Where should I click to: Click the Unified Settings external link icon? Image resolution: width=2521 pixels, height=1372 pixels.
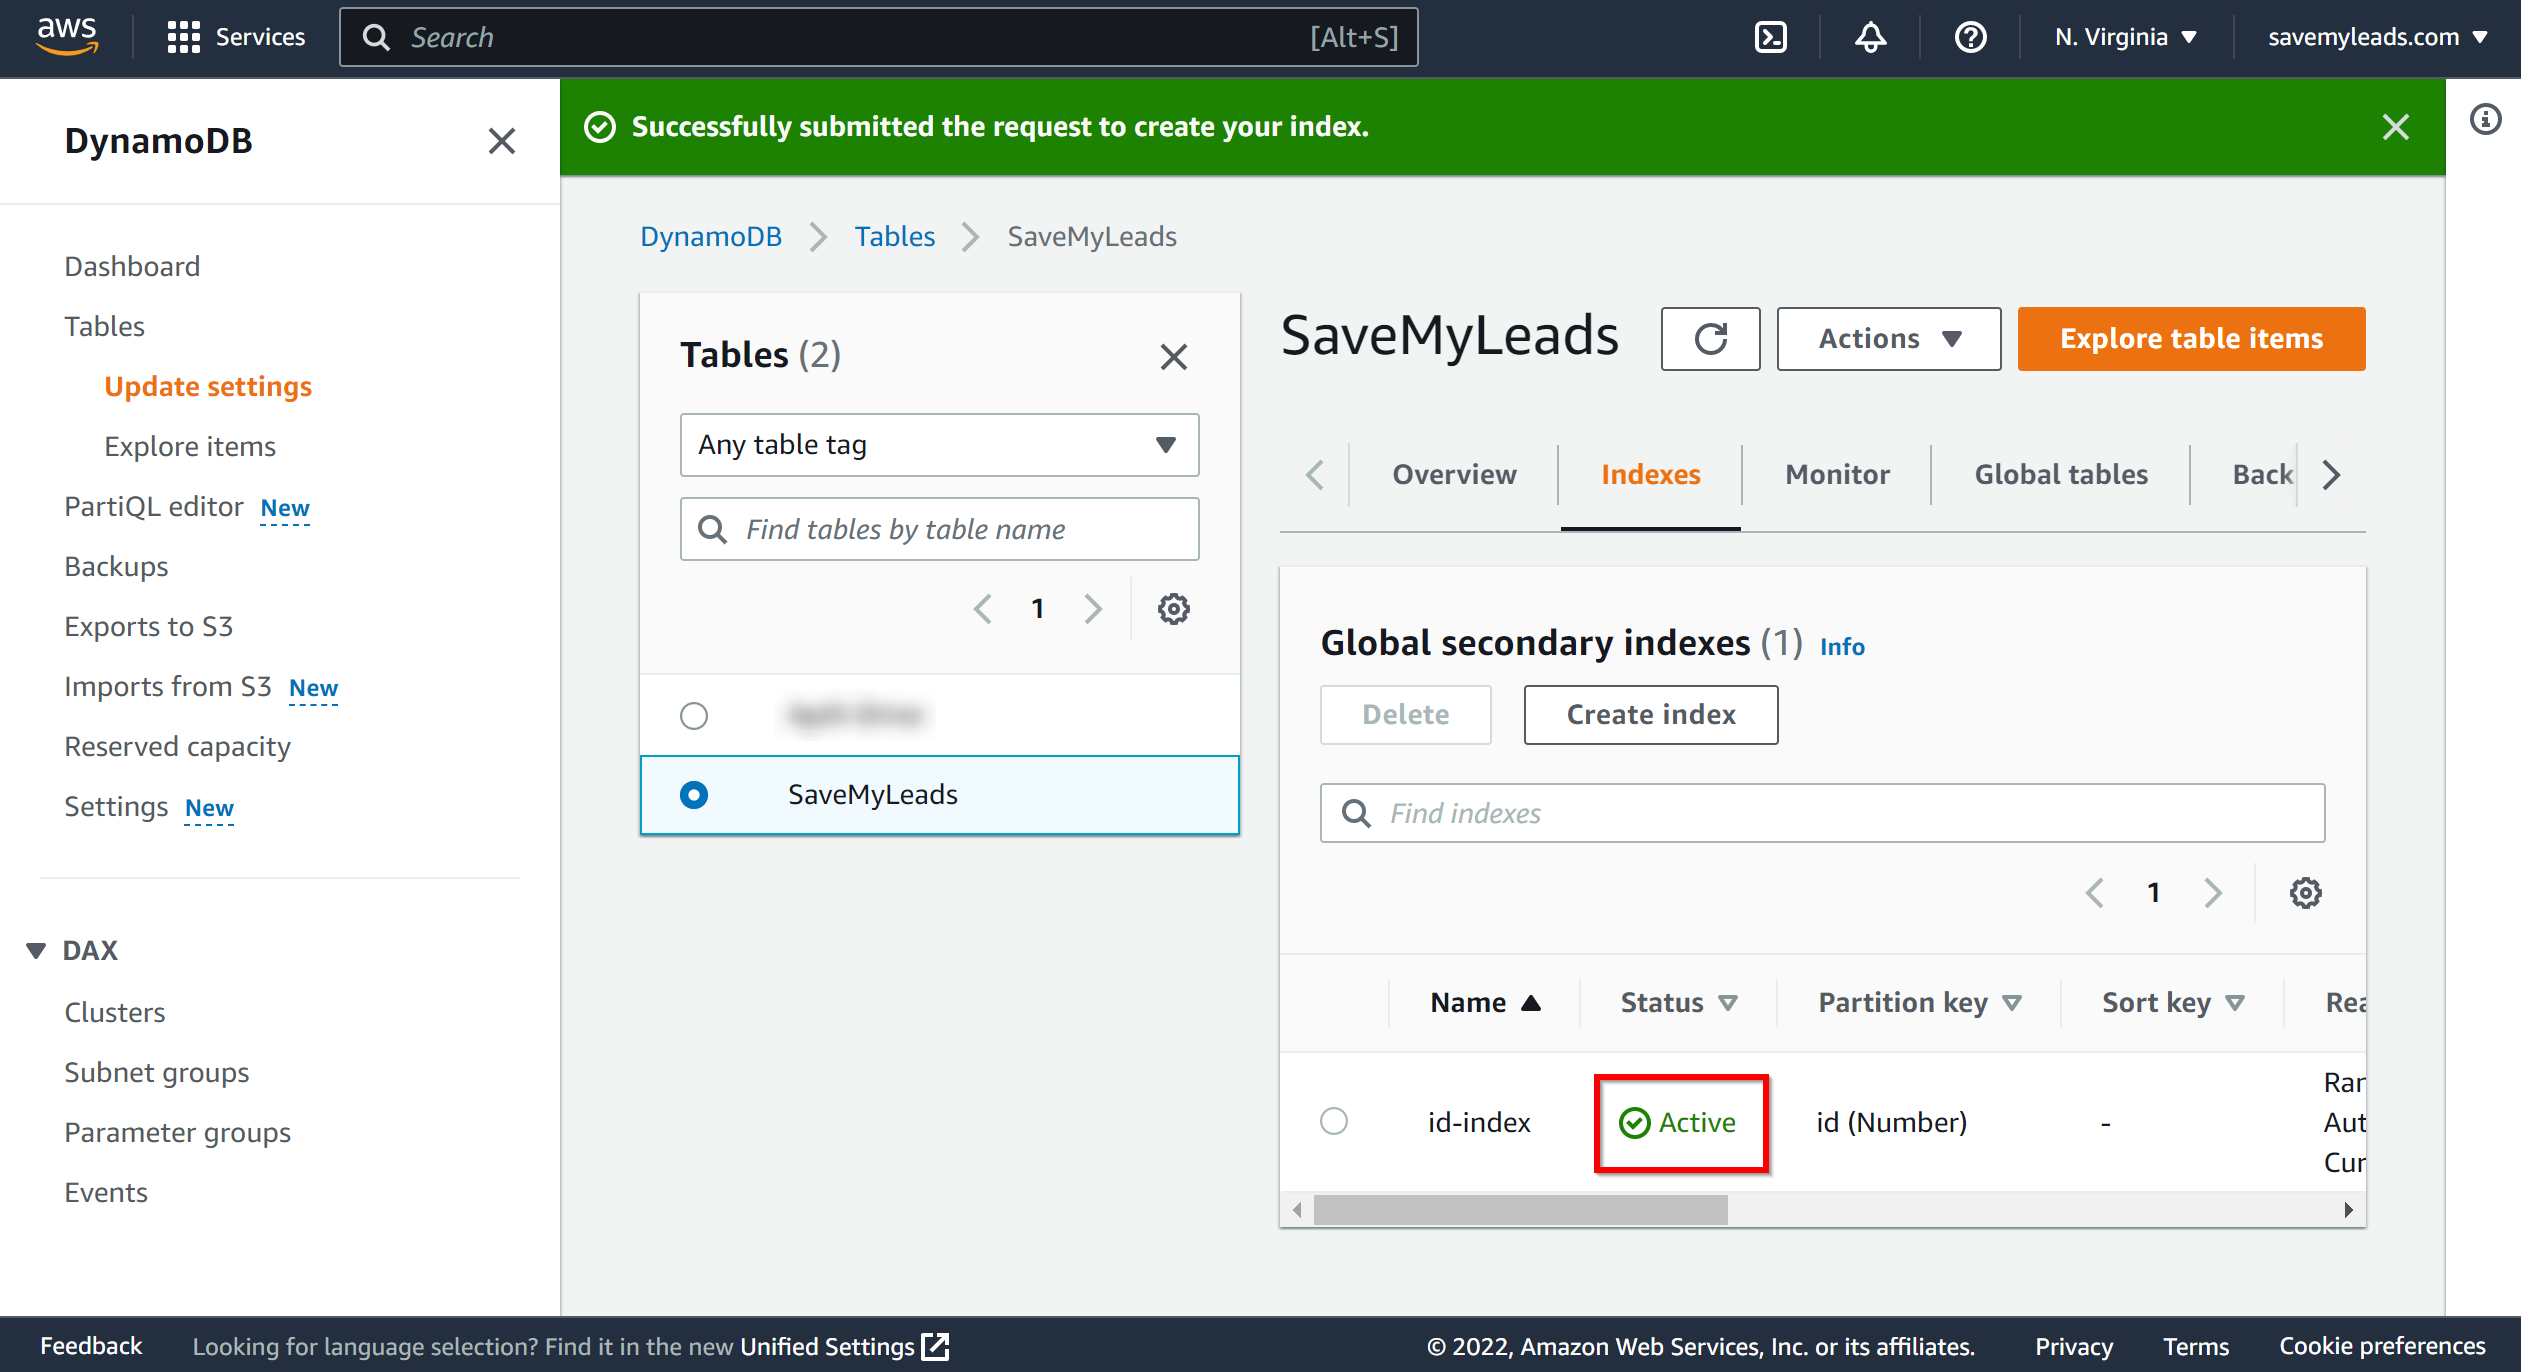click(935, 1346)
